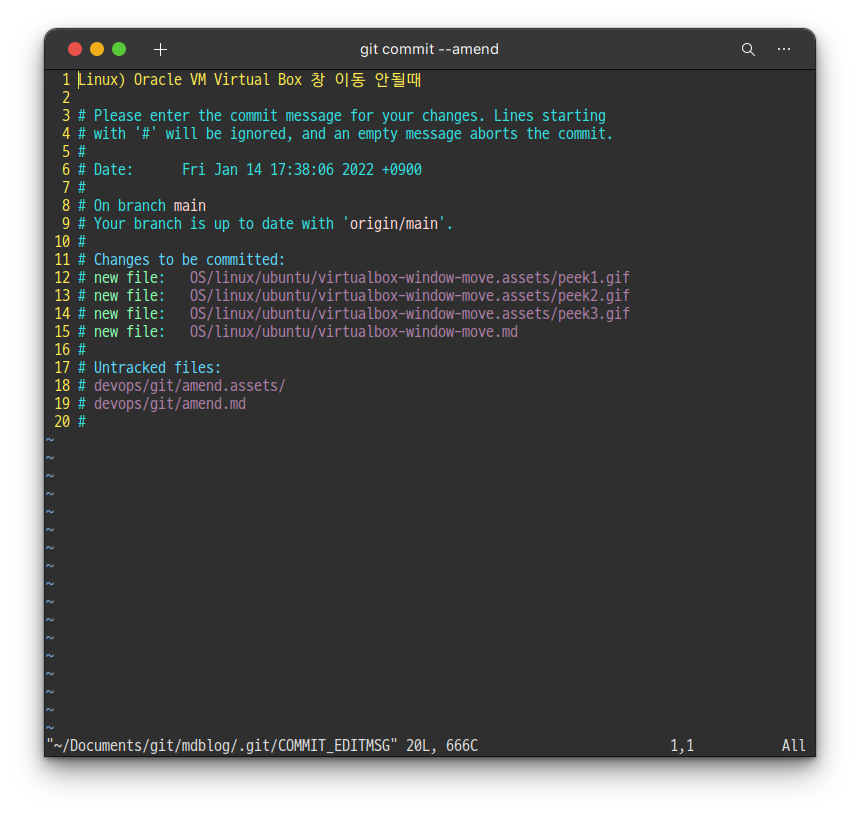Click line 'Please enter the commit message for your changes'
The height and width of the screenshot is (817, 860).
[x=342, y=116]
